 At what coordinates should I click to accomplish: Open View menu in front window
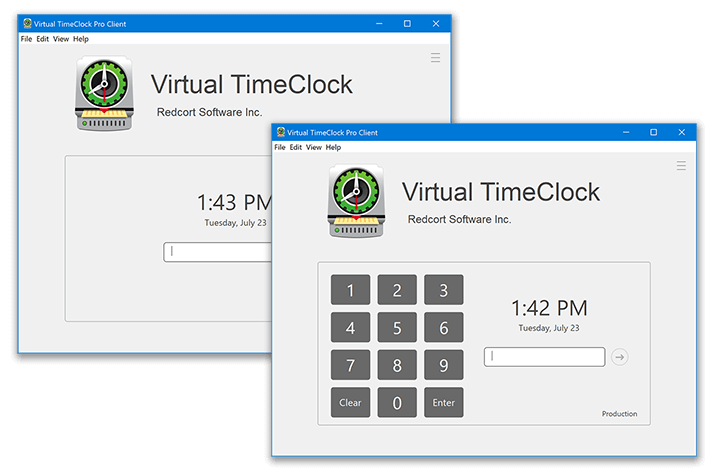point(314,147)
